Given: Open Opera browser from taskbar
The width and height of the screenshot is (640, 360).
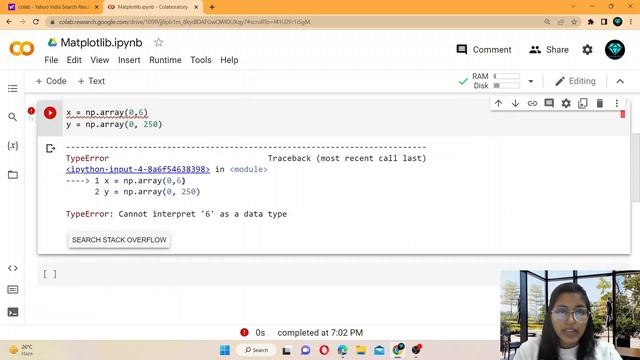Looking at the screenshot, I should tap(324, 350).
